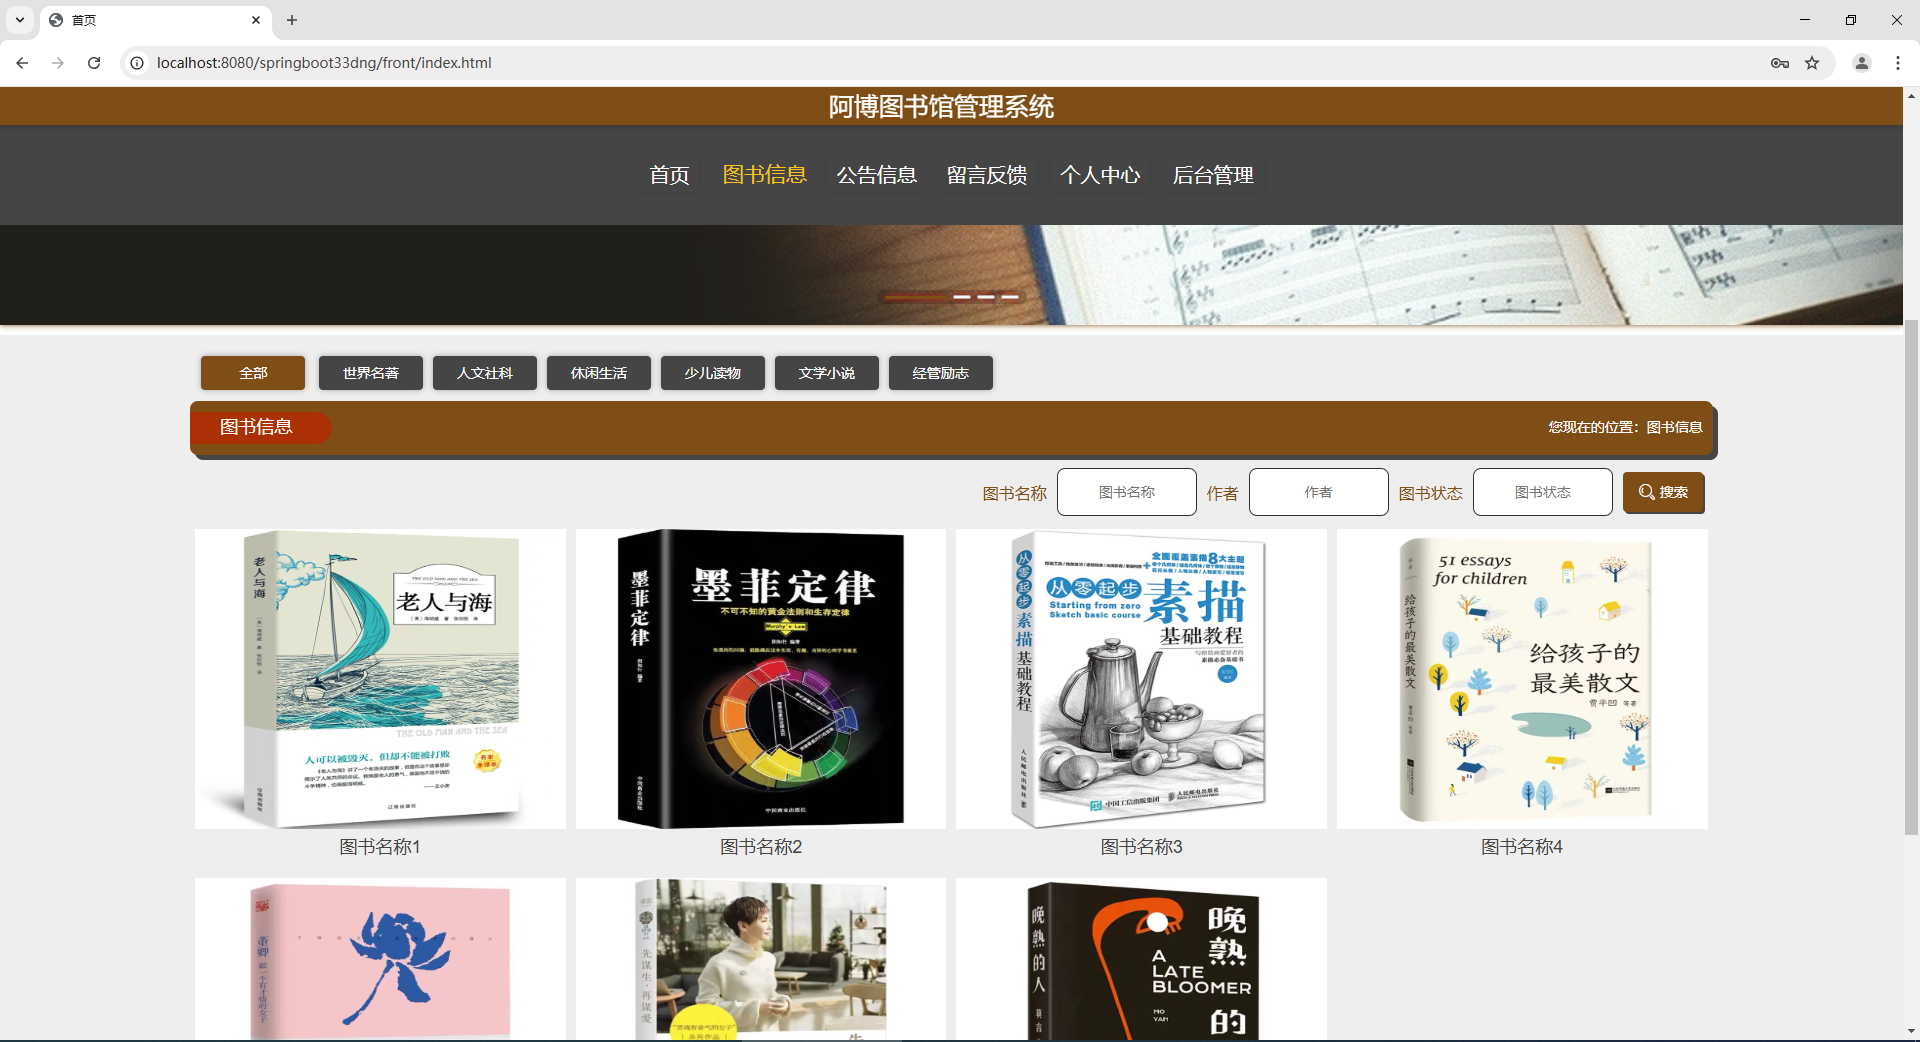Click the 图书名称1 title text

(x=380, y=847)
